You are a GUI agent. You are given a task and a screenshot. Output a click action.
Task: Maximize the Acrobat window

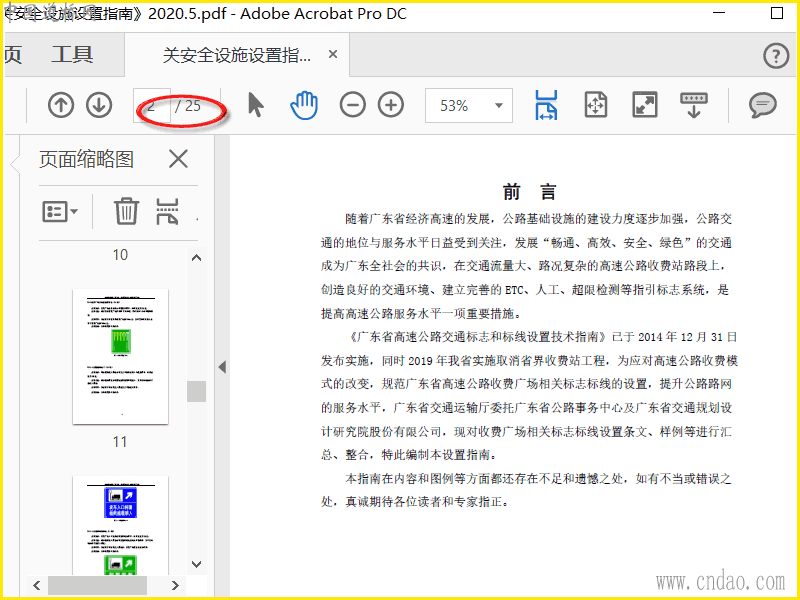pyautogui.click(x=777, y=13)
